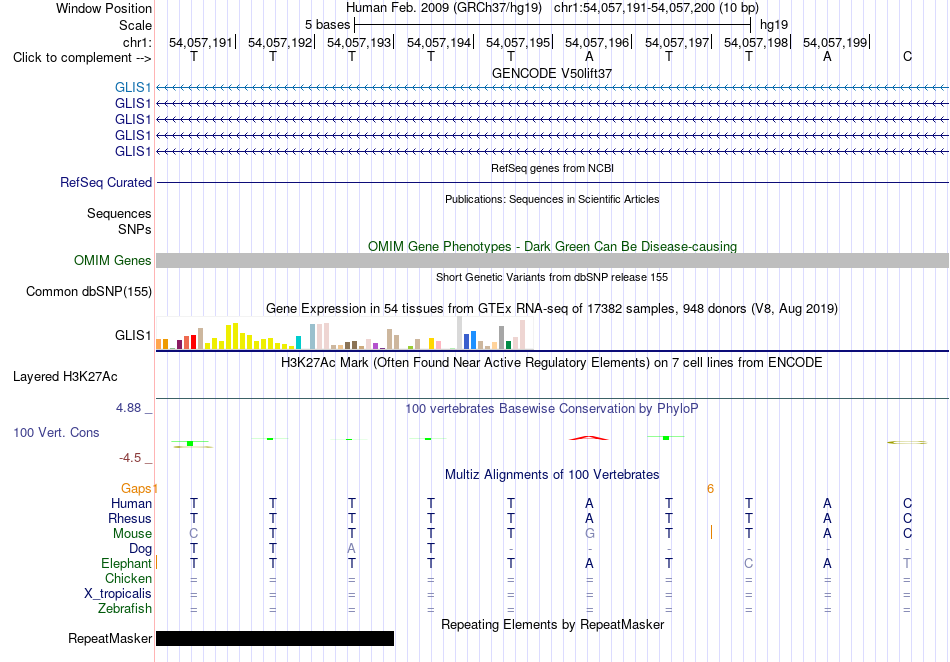Click the gray A in the Dog row

351,549
